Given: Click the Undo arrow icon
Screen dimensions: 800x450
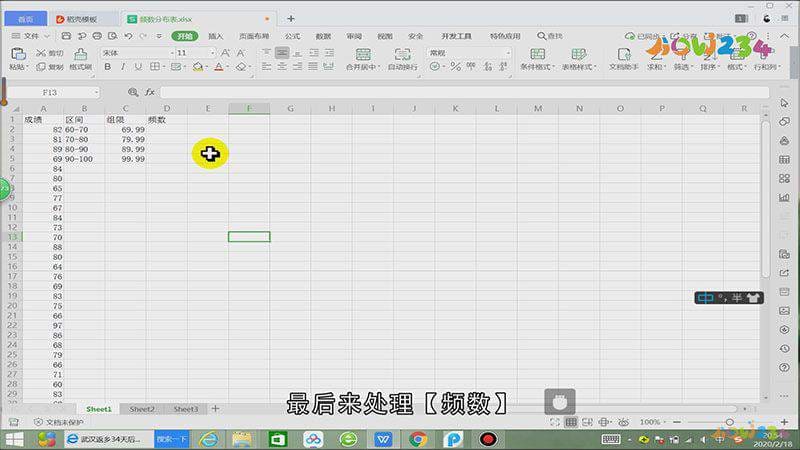Looking at the screenshot, I should pyautogui.click(x=128, y=36).
